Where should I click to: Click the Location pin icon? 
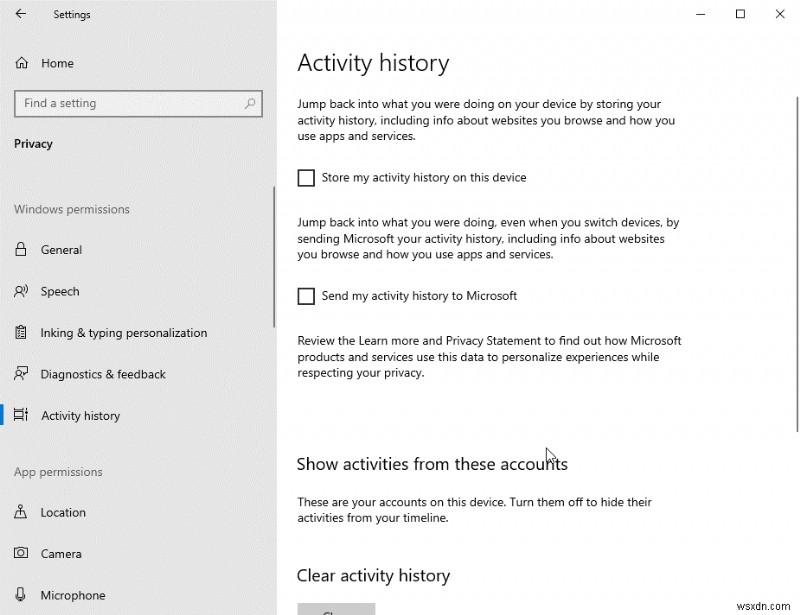pyautogui.click(x=22, y=512)
